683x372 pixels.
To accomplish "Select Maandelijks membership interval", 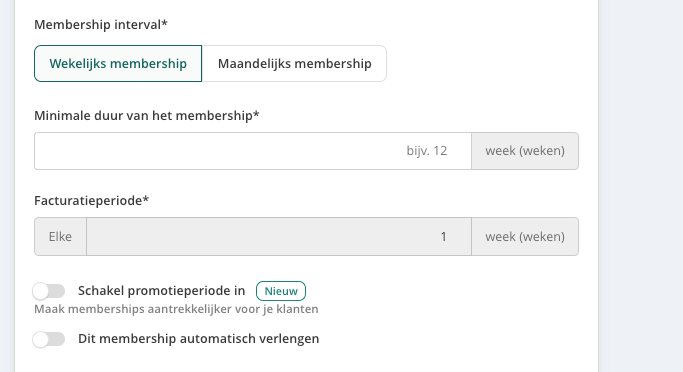I will click(x=294, y=64).
